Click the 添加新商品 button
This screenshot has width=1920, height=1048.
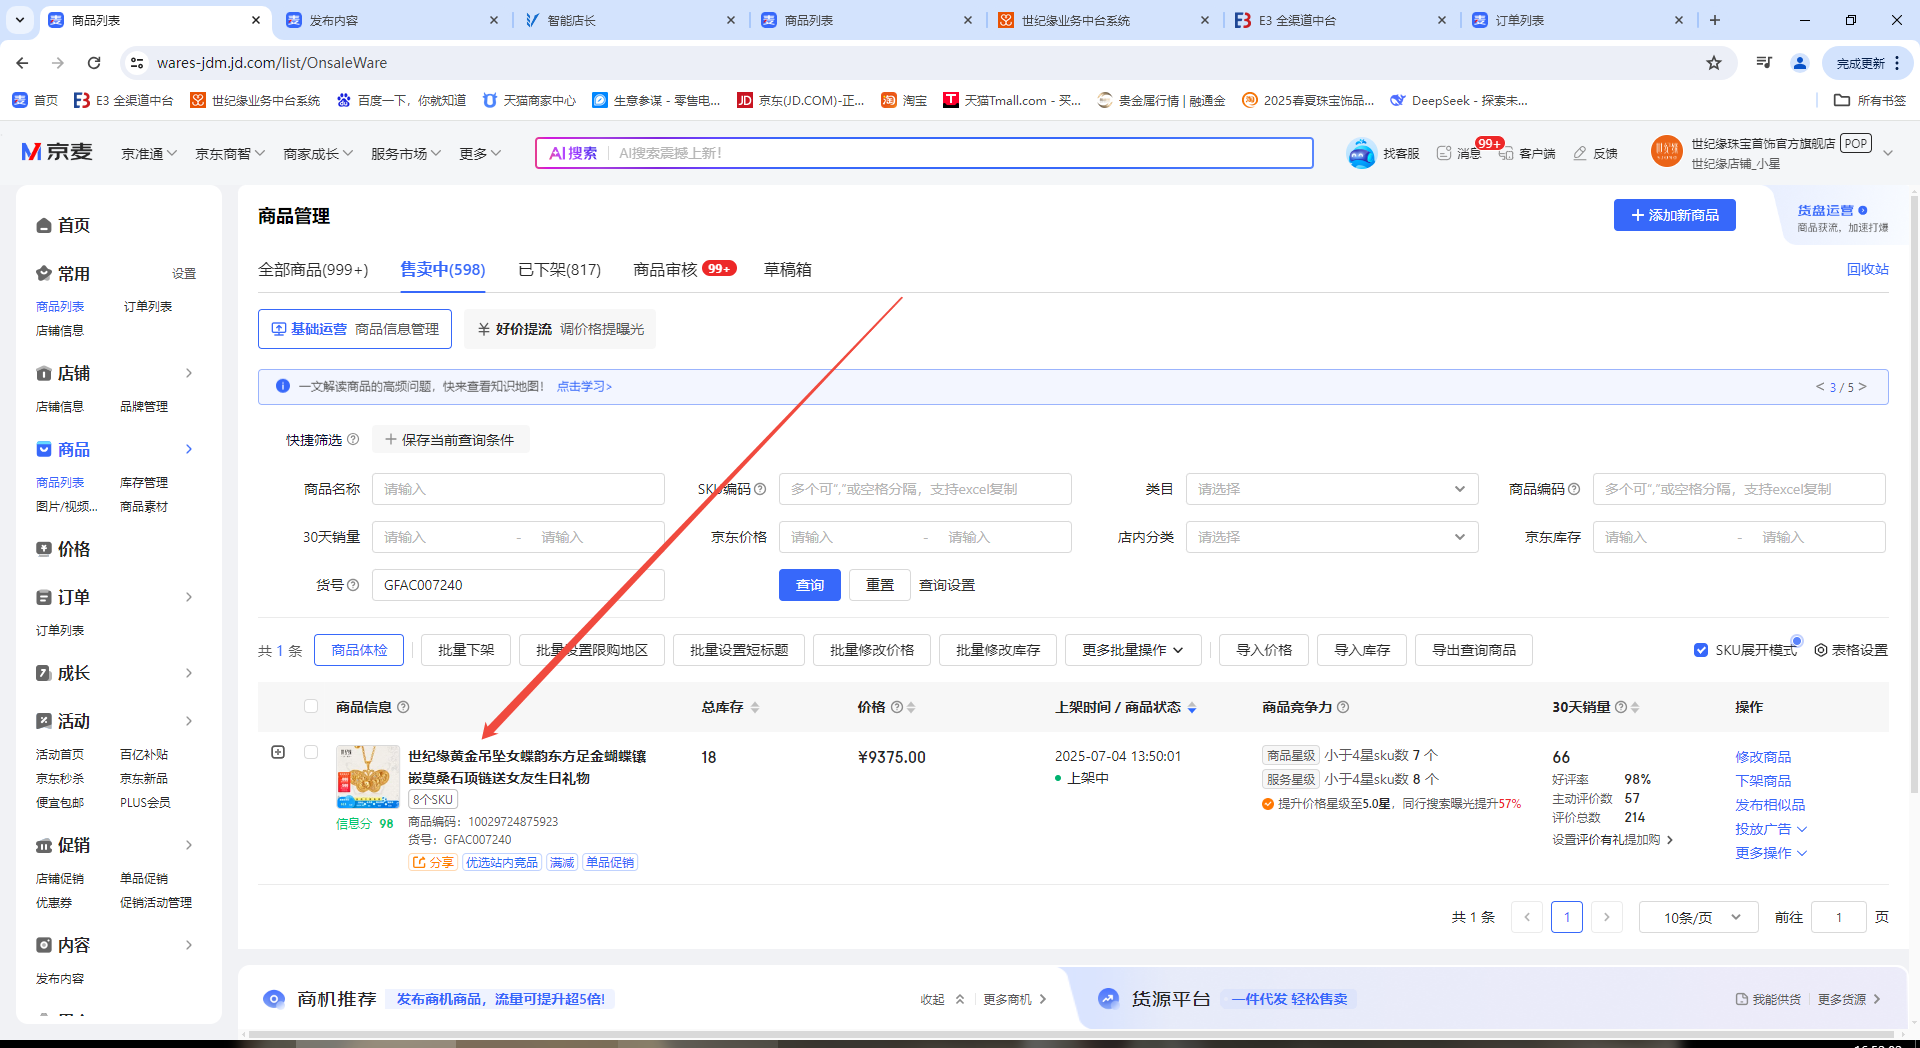pyautogui.click(x=1674, y=215)
